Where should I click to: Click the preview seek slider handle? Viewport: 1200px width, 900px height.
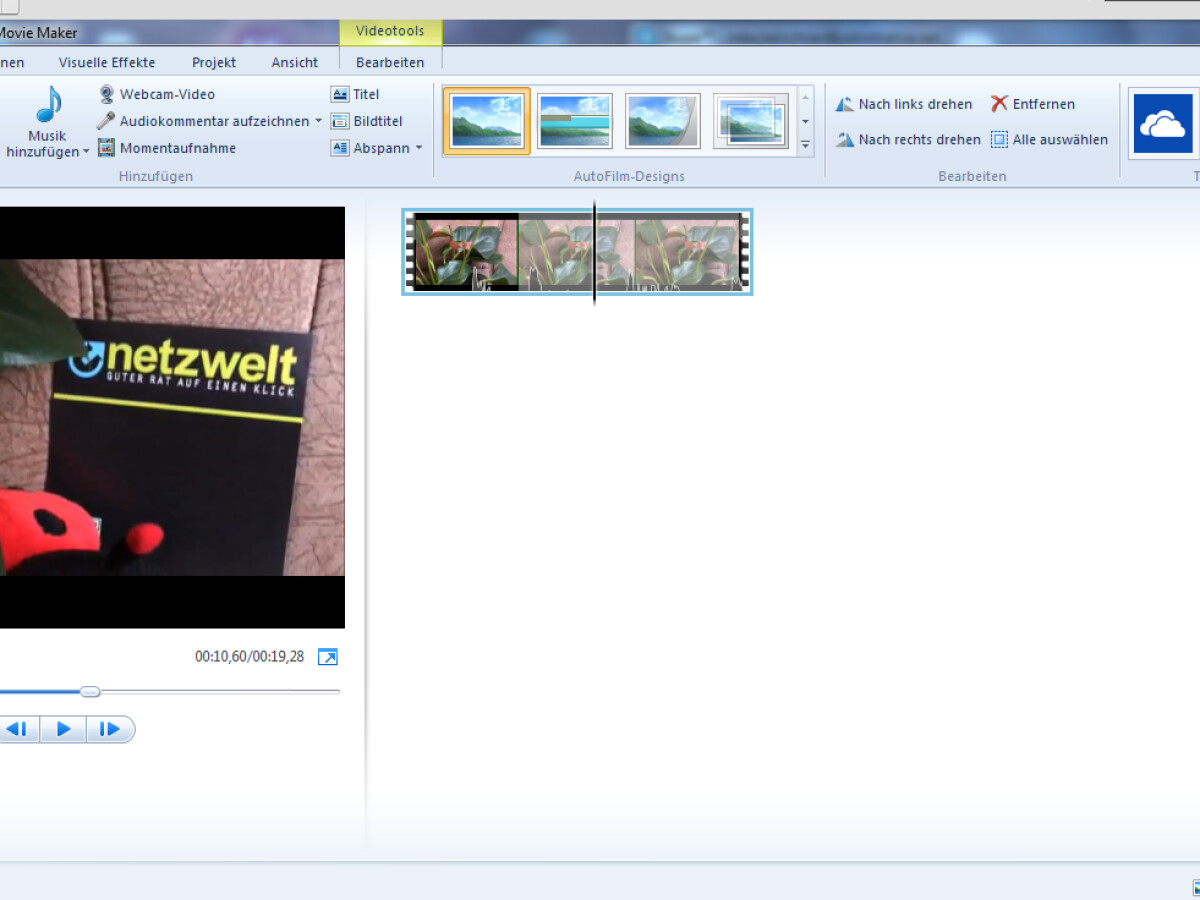tap(90, 692)
